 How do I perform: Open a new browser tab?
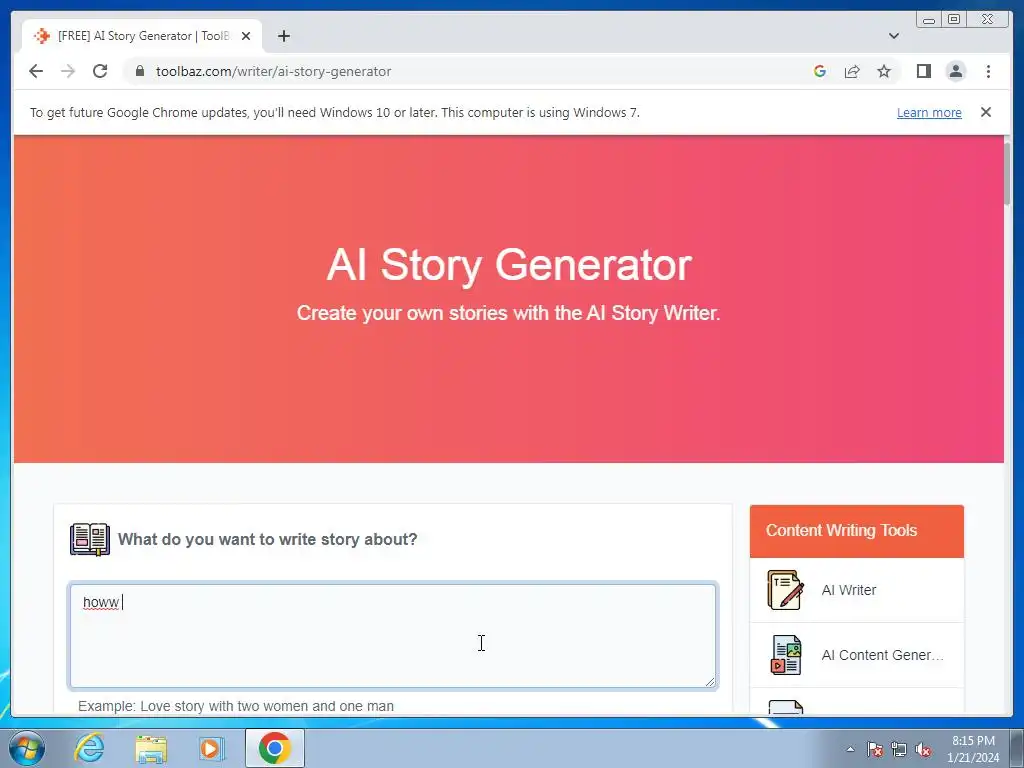click(283, 36)
